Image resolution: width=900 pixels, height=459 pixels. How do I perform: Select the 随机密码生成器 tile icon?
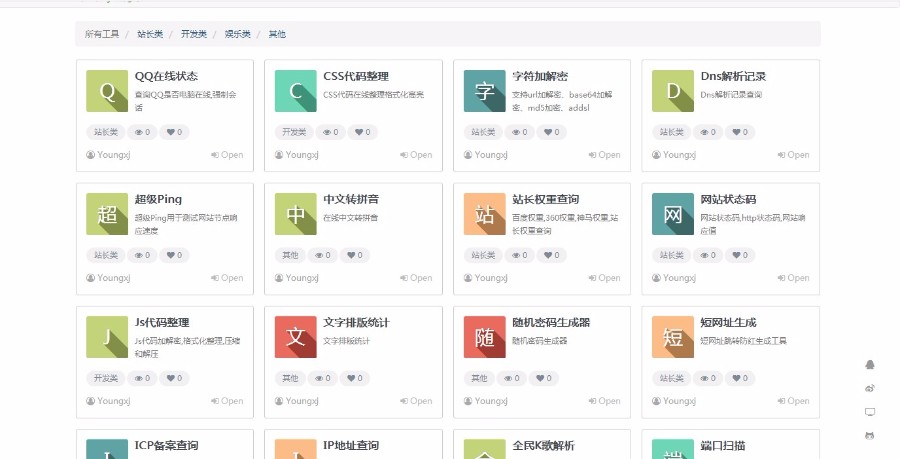[x=484, y=337]
